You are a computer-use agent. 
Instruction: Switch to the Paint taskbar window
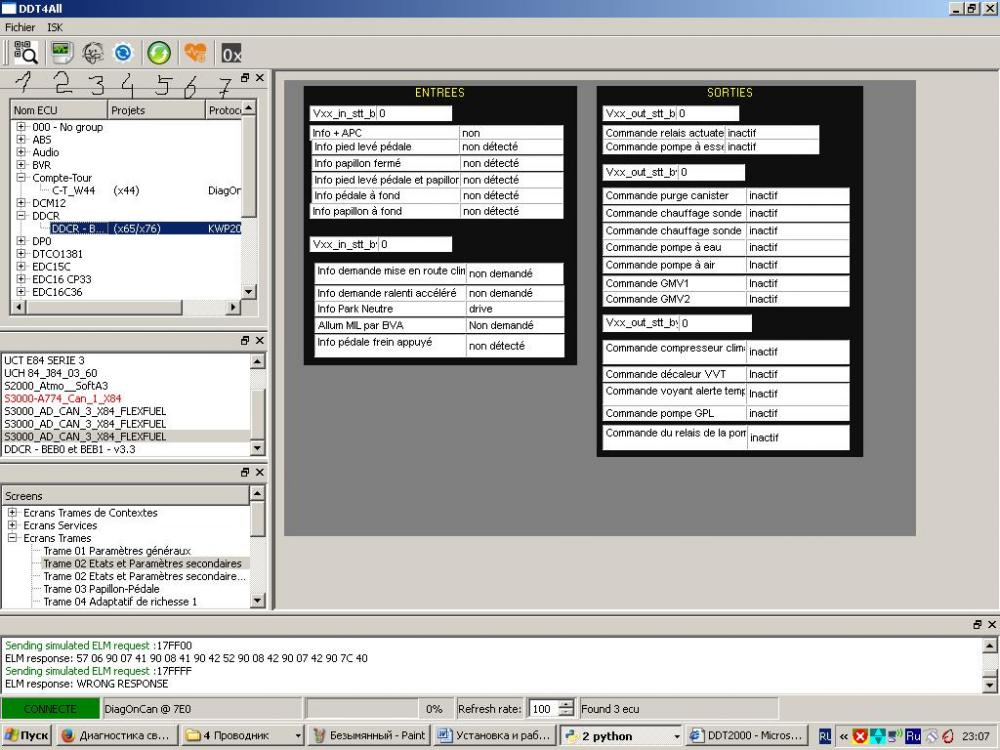[369, 735]
